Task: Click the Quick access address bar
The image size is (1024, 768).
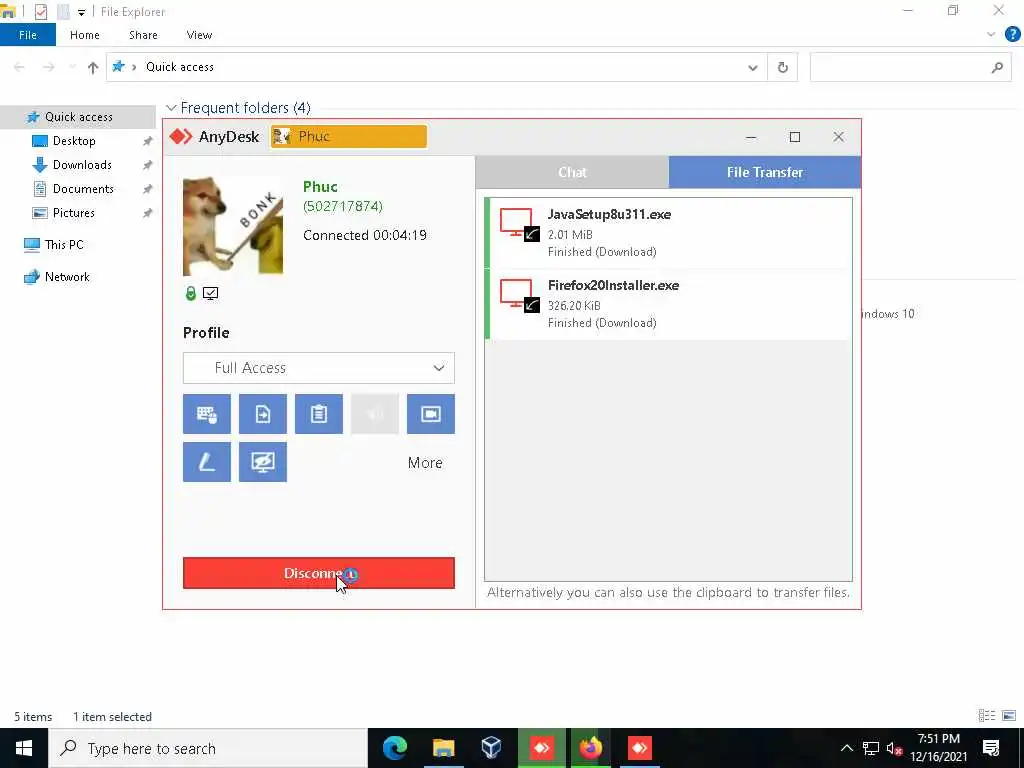Action: (436, 67)
